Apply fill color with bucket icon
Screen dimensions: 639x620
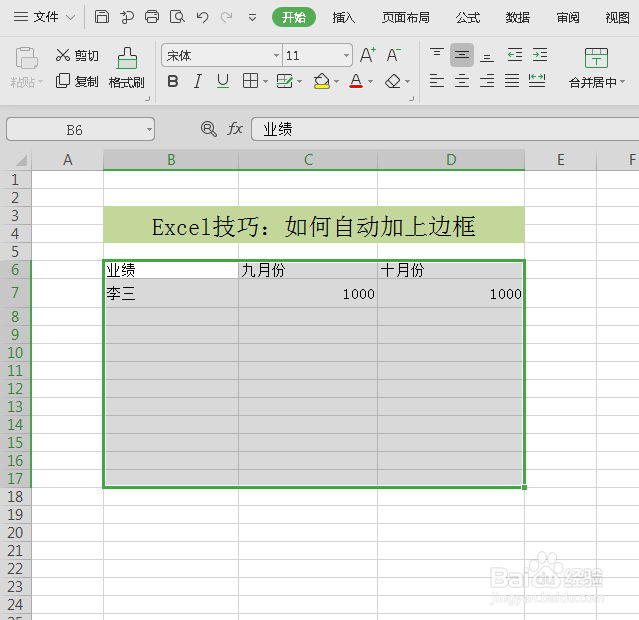(322, 81)
